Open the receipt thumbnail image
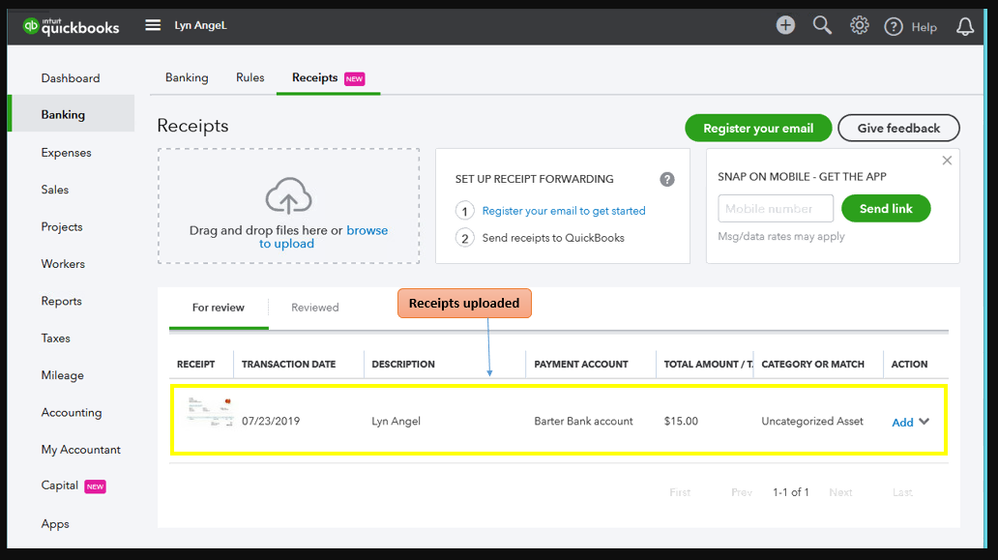This screenshot has height=560, width=998. coord(209,412)
